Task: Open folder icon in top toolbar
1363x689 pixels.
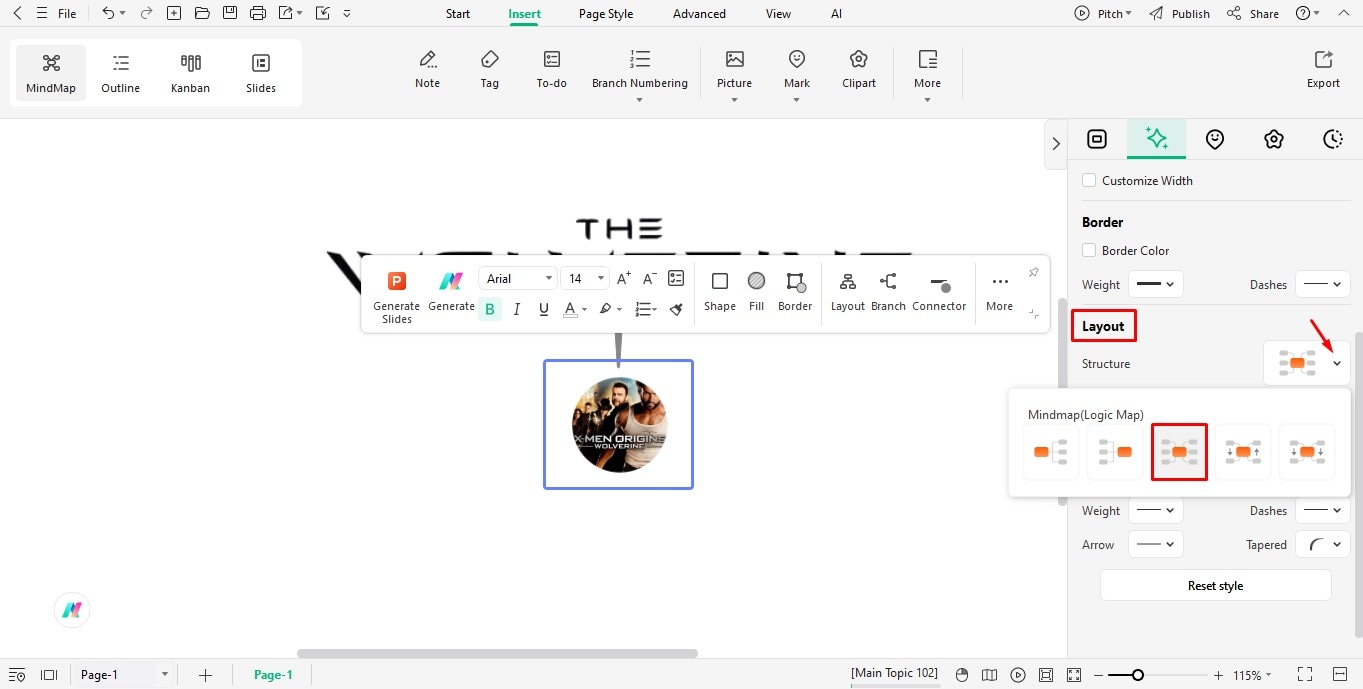Action: pos(202,14)
